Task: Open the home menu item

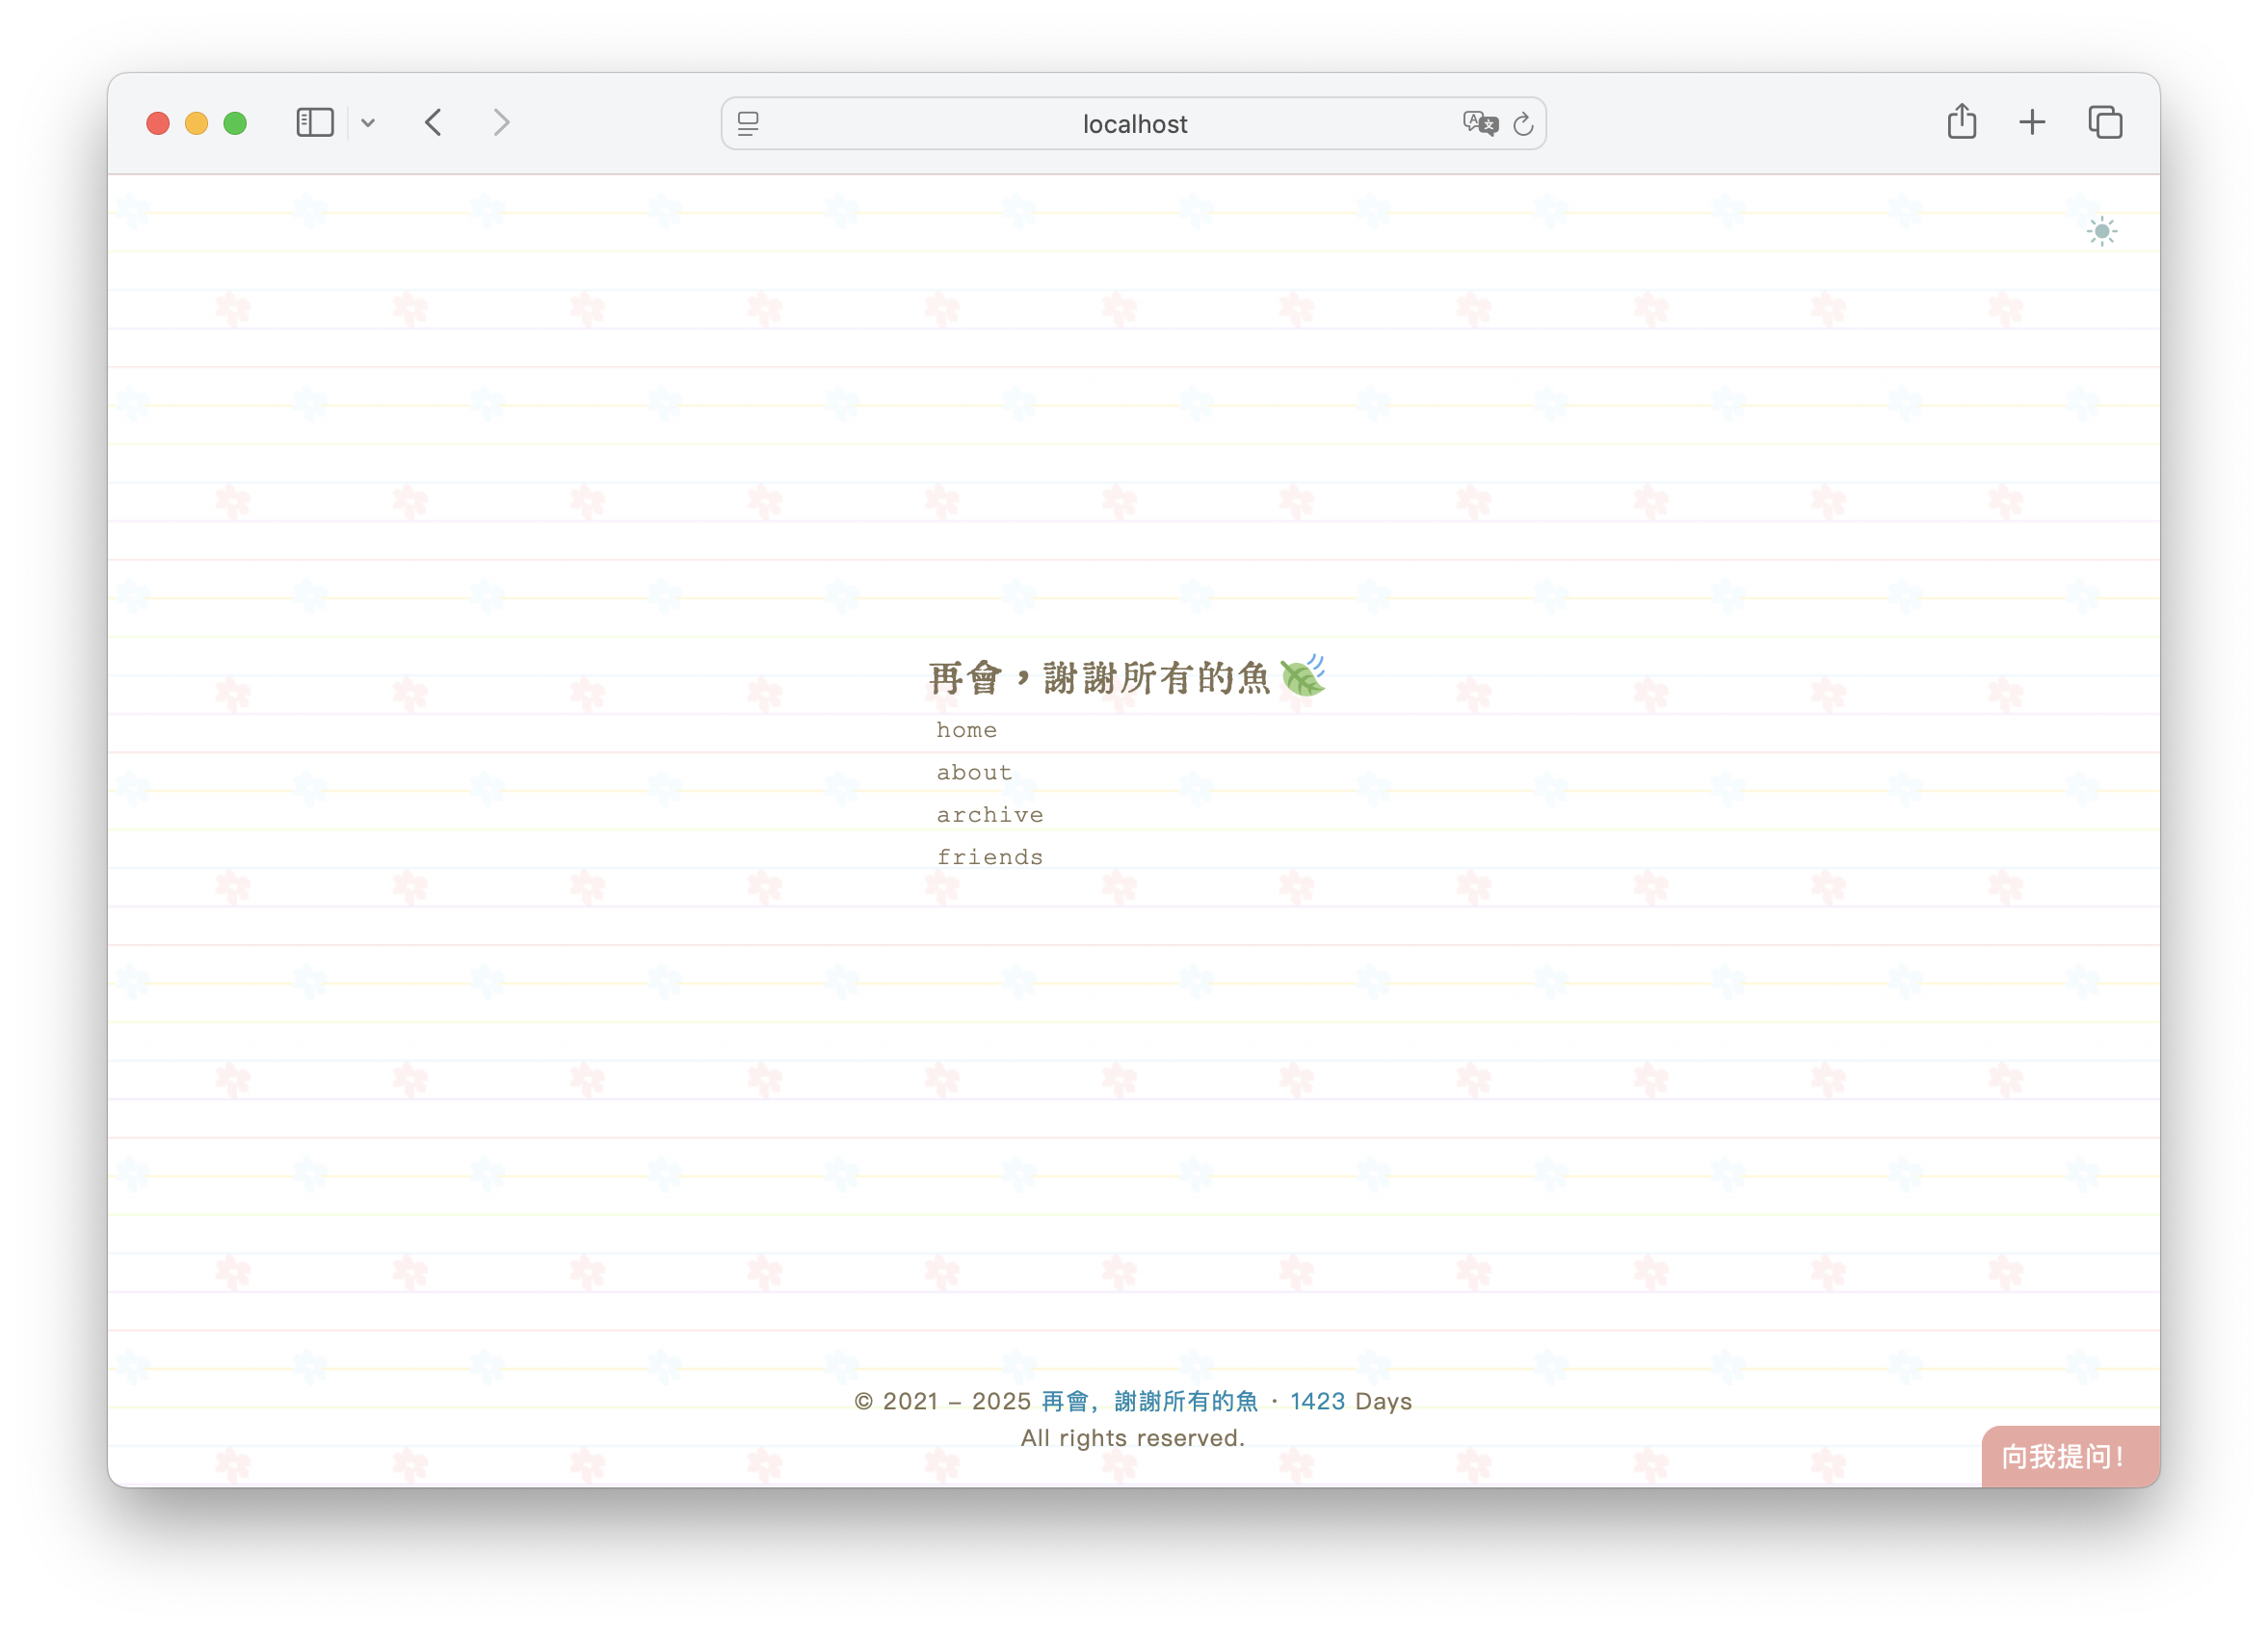Action: [966, 730]
